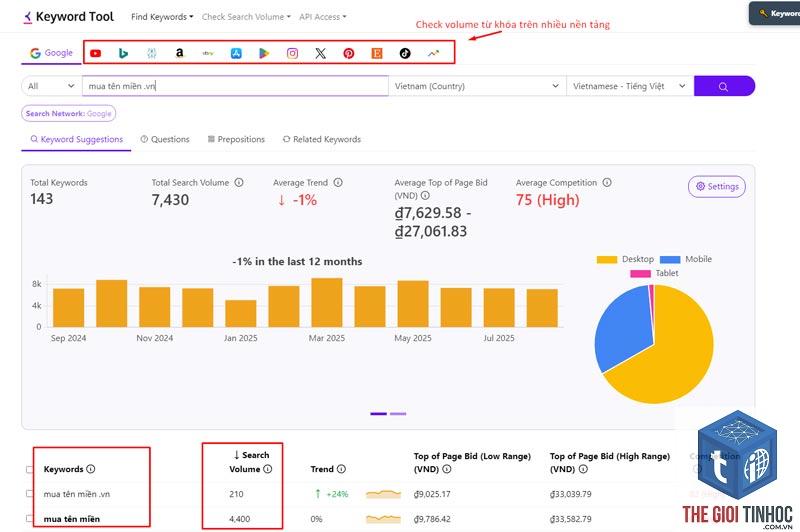Open the YouTube keyword tab
800x532 pixels.
[x=95, y=53]
